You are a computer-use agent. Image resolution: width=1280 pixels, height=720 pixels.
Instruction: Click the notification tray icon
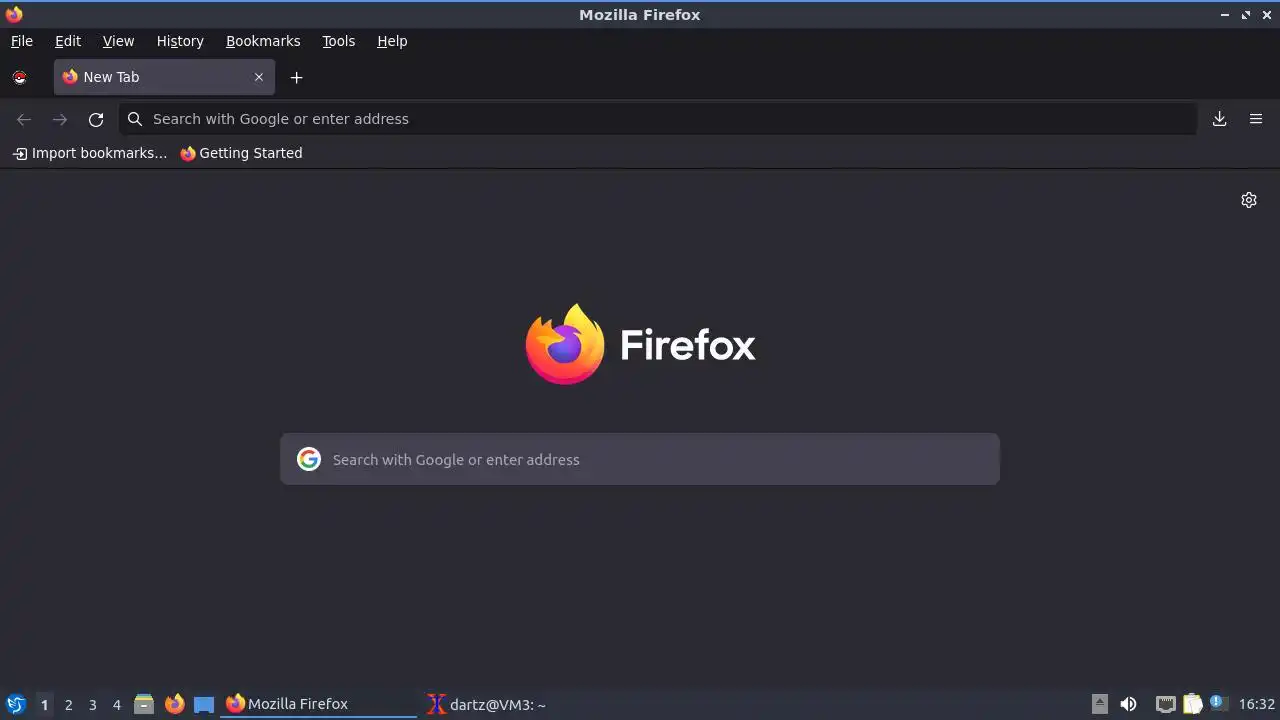pyautogui.click(x=1218, y=703)
